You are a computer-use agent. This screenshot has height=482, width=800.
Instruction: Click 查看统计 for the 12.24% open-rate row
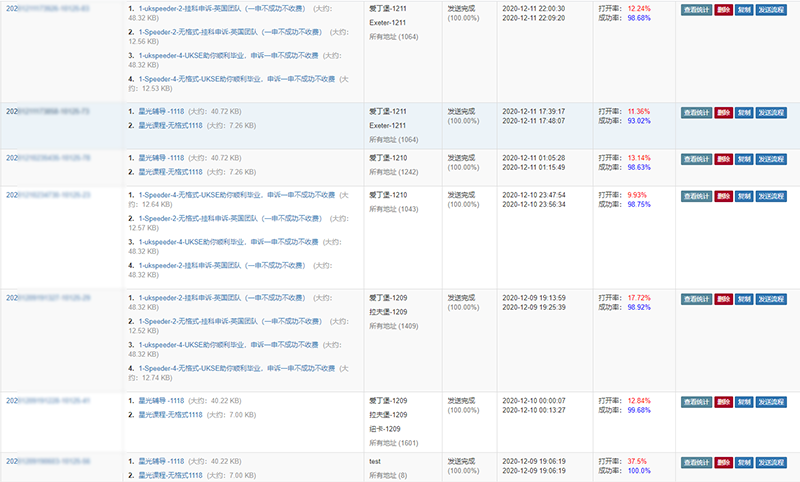click(696, 10)
